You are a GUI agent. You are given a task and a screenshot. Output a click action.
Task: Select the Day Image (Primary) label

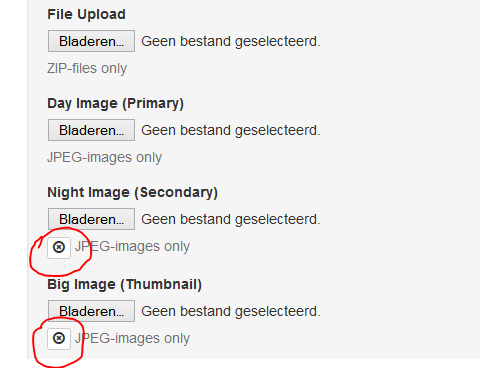[x=115, y=104]
